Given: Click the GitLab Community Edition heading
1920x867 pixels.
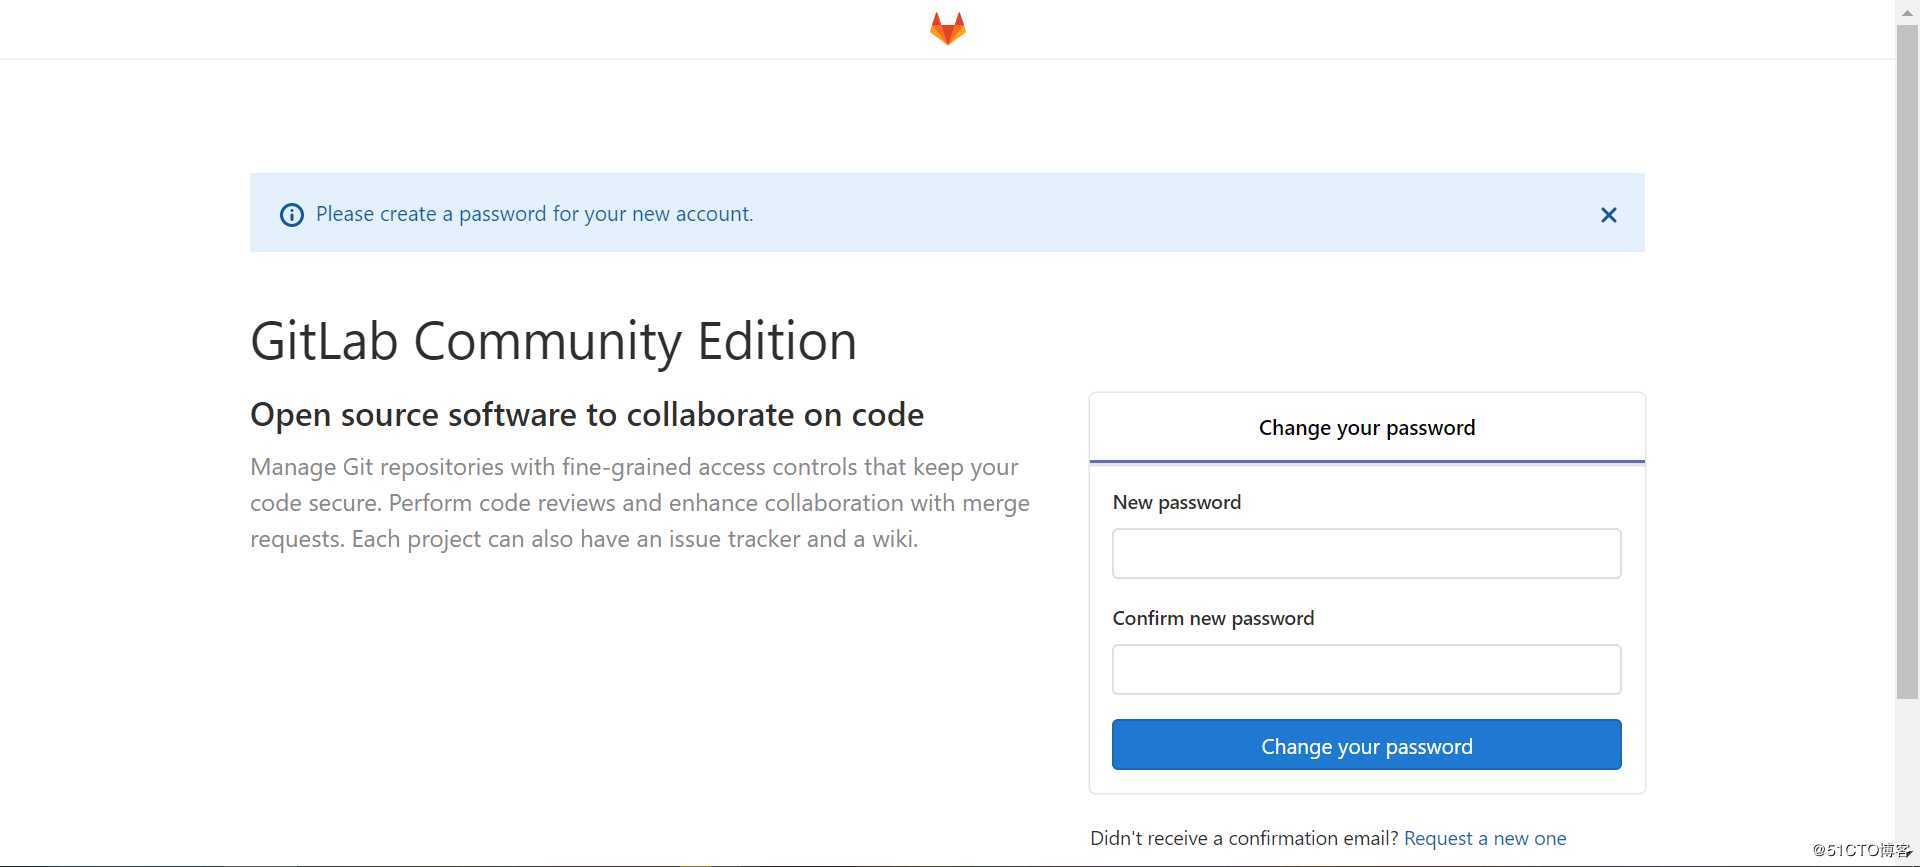Looking at the screenshot, I should 553,341.
